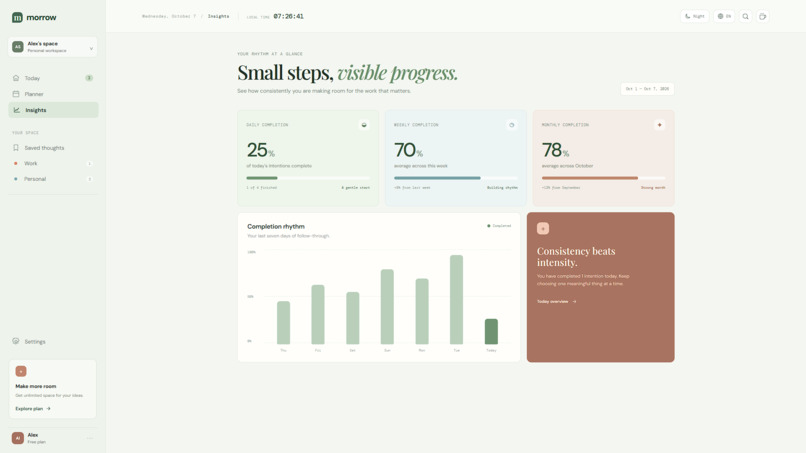Click the "A gentle start" label
Image resolution: width=806 pixels, height=453 pixels.
(x=356, y=188)
